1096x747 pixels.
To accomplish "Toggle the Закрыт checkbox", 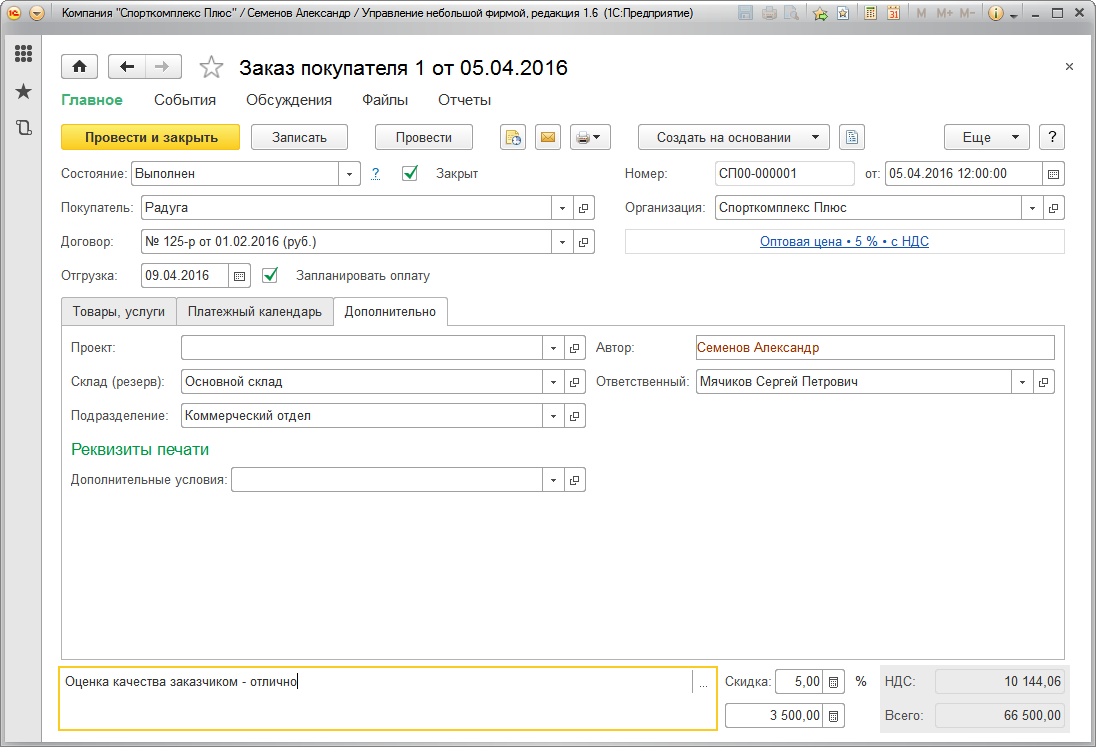I will click(410, 173).
